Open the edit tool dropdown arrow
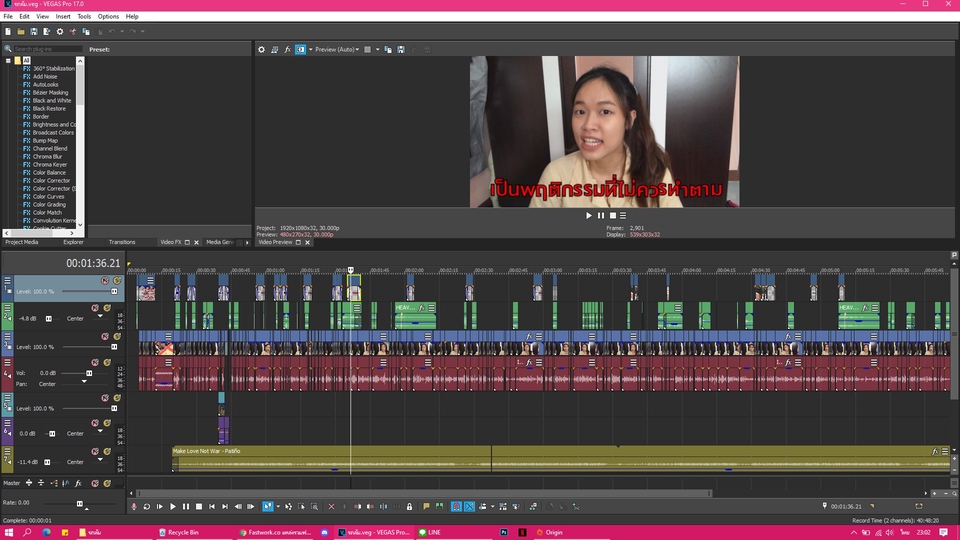 click(278, 506)
